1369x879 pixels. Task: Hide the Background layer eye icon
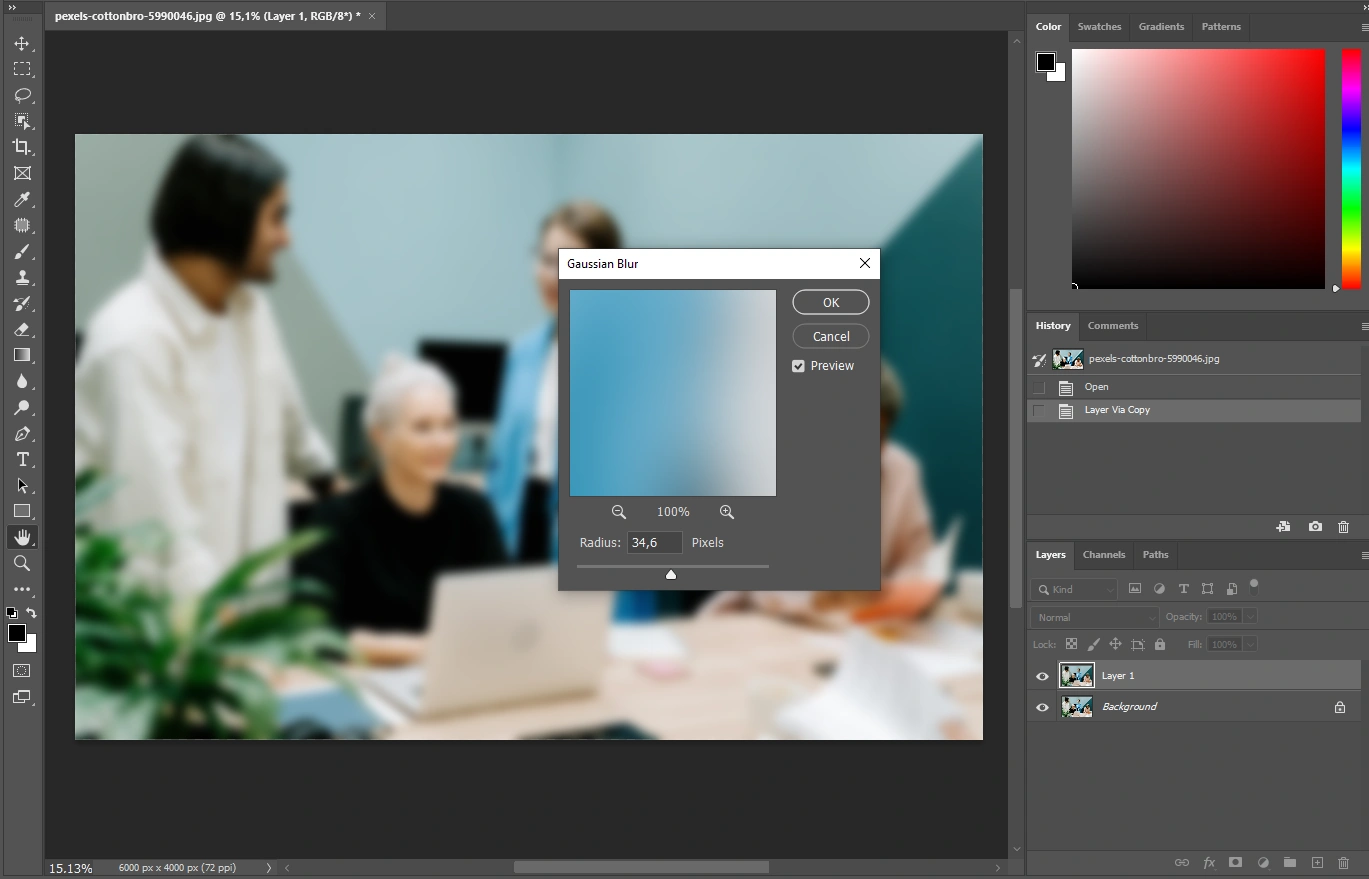1042,707
